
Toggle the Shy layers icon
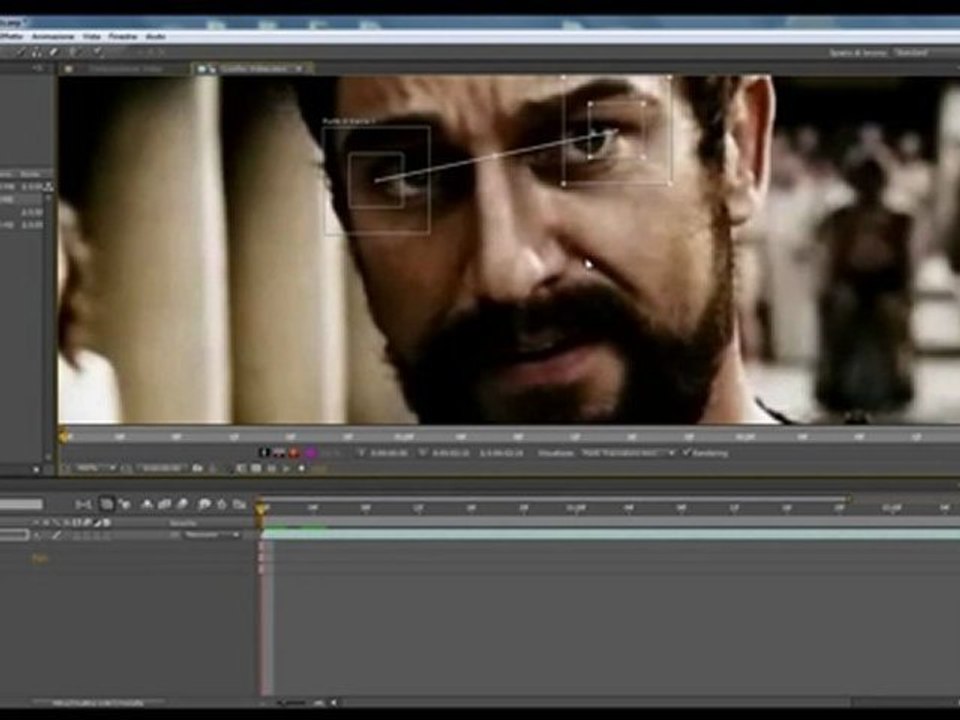[x=147, y=504]
